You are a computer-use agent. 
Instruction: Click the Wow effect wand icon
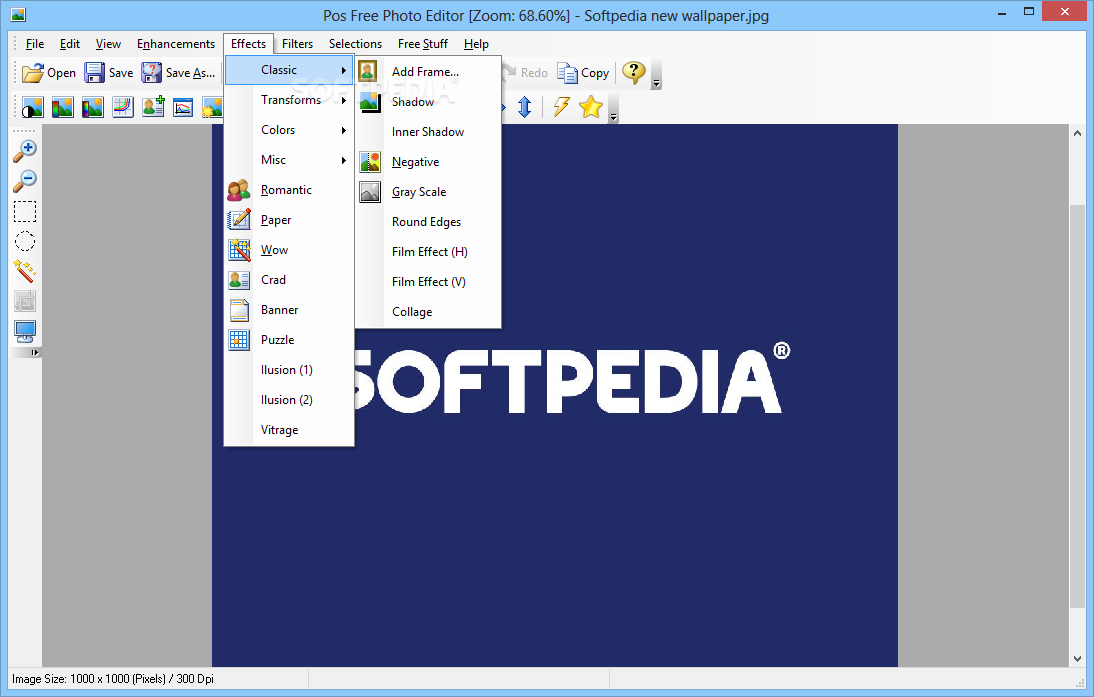click(239, 250)
